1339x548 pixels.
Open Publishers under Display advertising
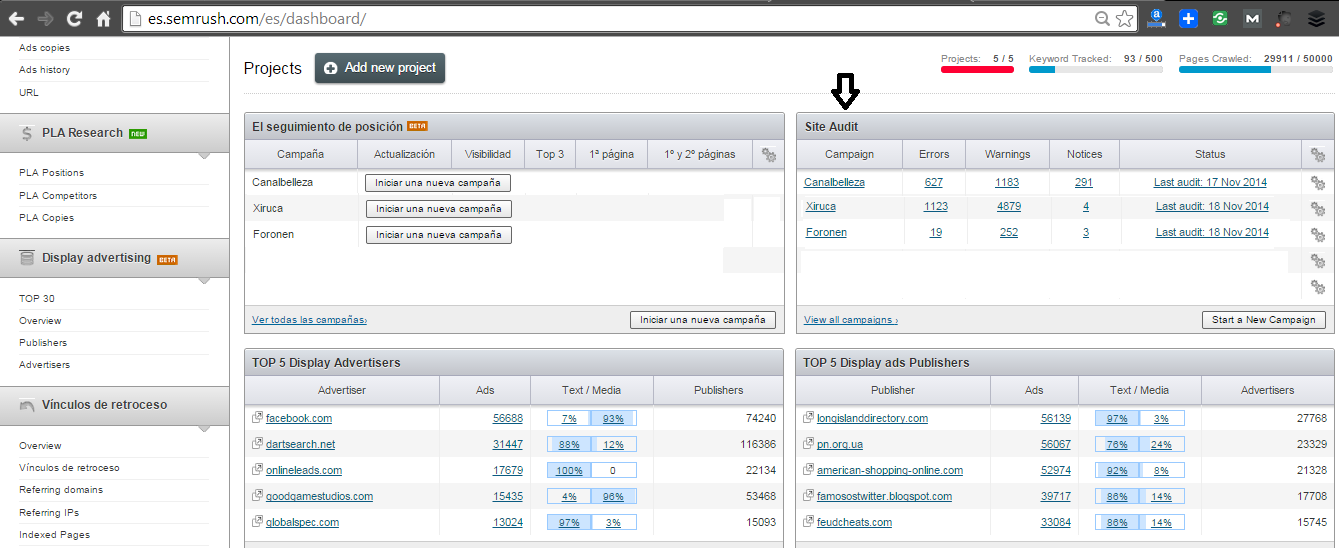tap(43, 343)
